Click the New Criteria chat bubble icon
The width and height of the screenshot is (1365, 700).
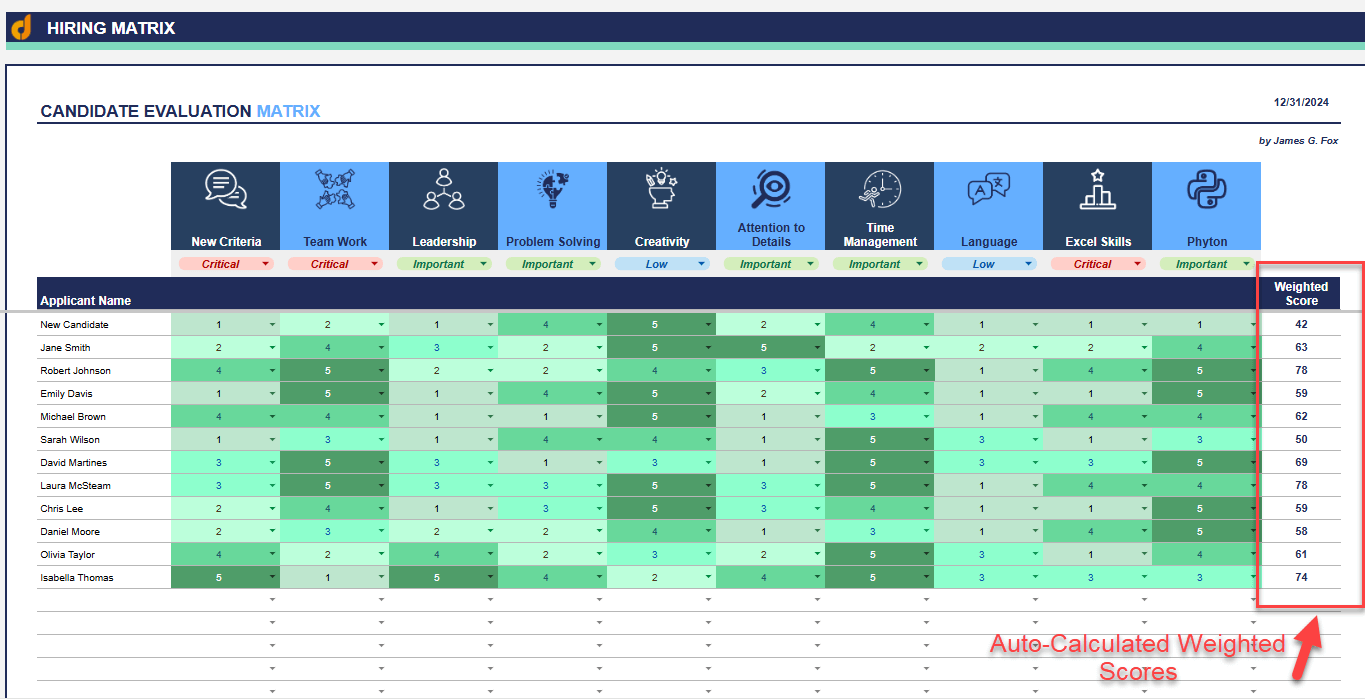click(225, 190)
